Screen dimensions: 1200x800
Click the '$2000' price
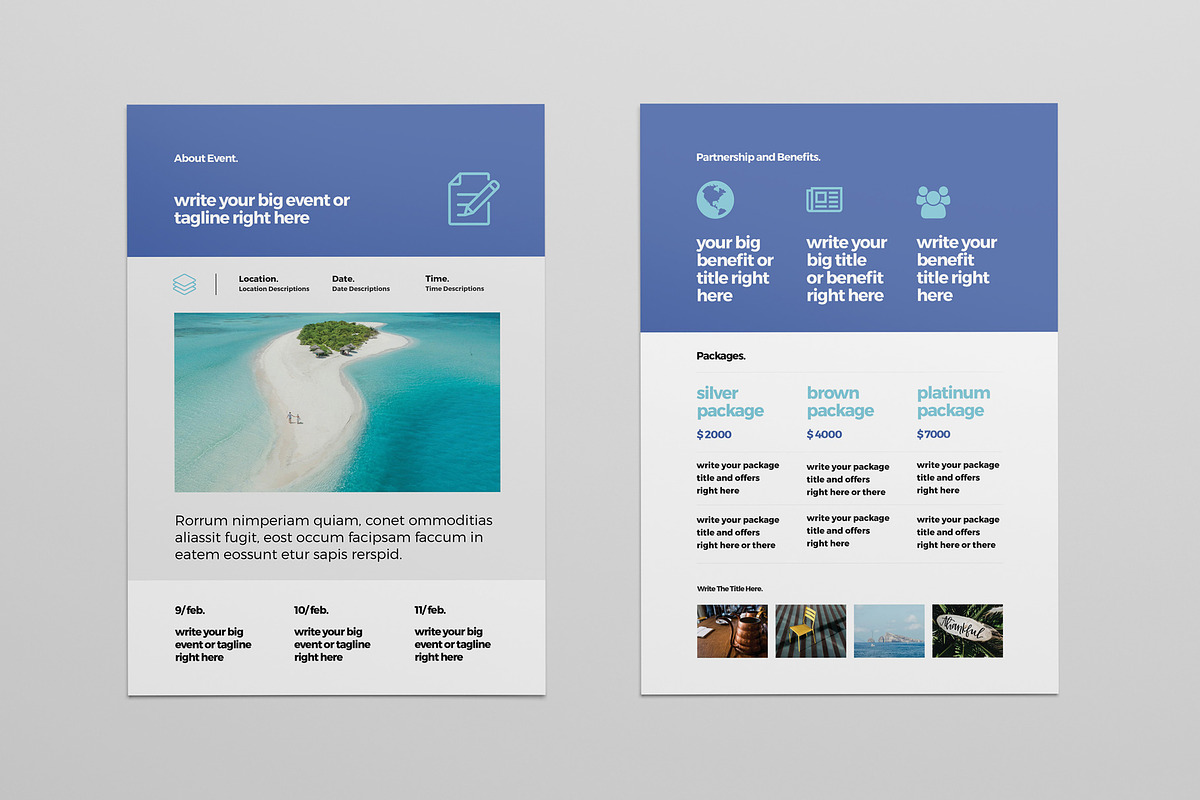click(714, 435)
